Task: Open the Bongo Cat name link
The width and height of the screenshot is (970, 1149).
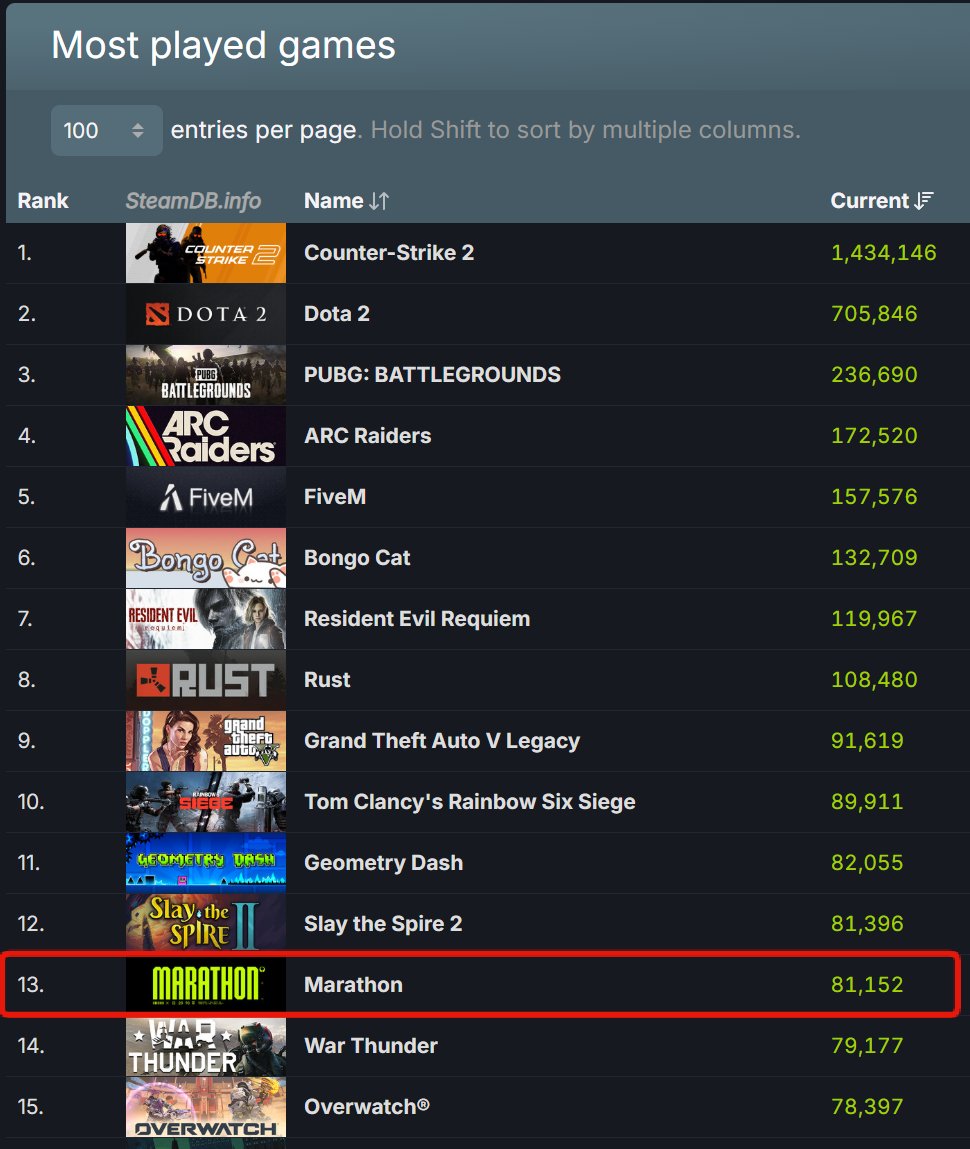Action: click(357, 558)
